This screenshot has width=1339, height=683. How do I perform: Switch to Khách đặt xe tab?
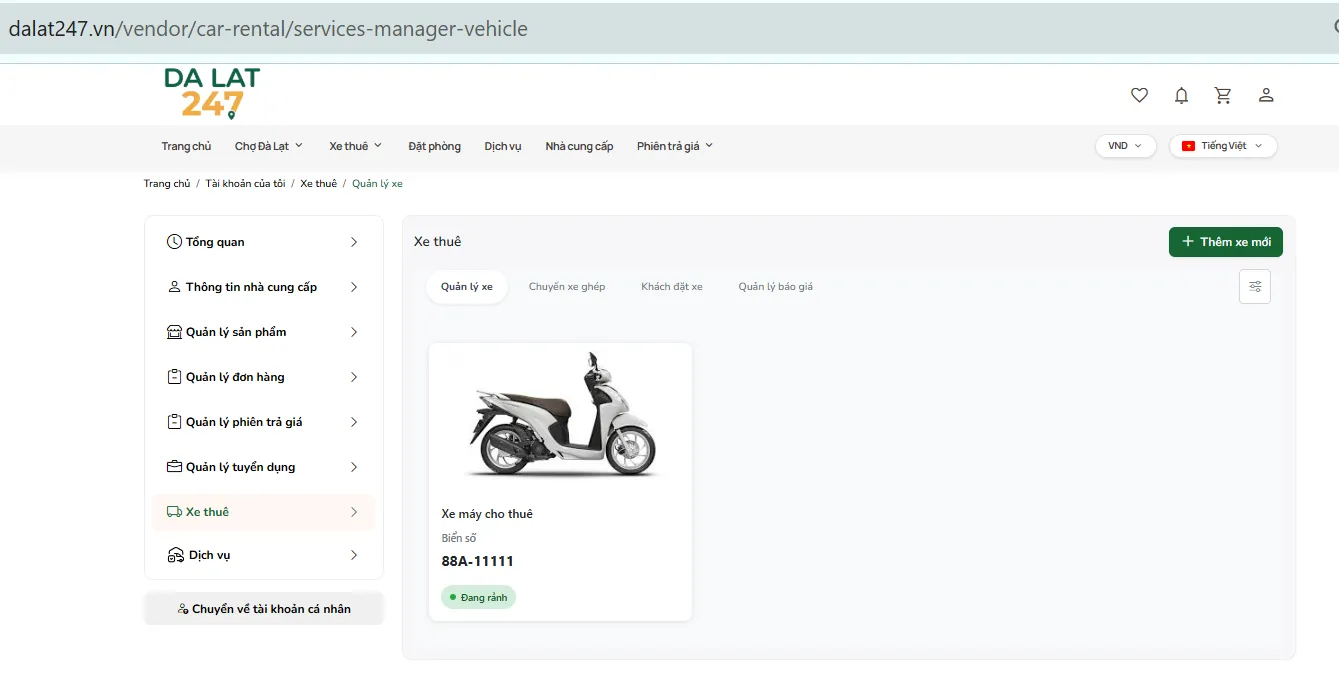click(x=672, y=287)
